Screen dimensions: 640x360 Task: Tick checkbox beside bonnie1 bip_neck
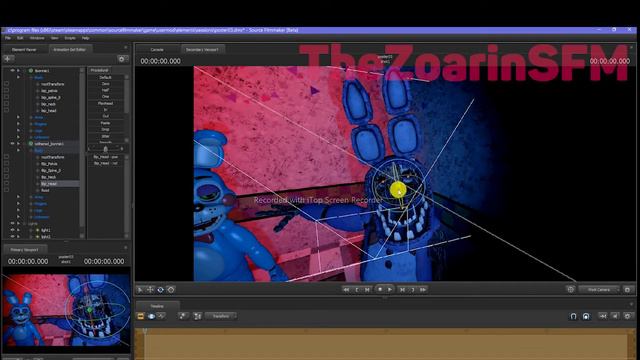click(x=6, y=104)
